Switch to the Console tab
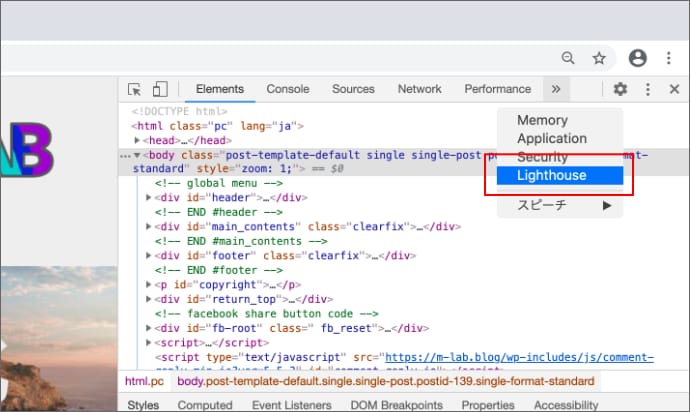 [287, 89]
